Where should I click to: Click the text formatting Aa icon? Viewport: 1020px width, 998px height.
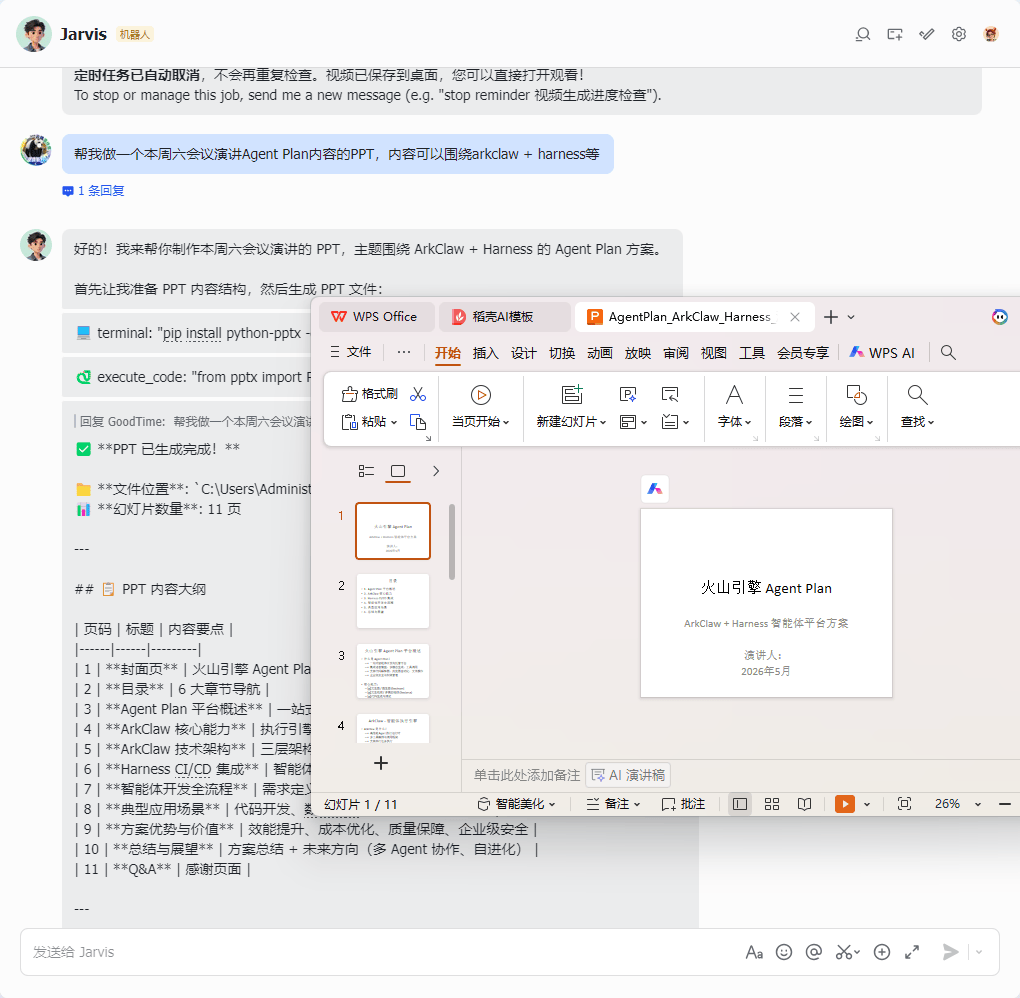coord(754,952)
